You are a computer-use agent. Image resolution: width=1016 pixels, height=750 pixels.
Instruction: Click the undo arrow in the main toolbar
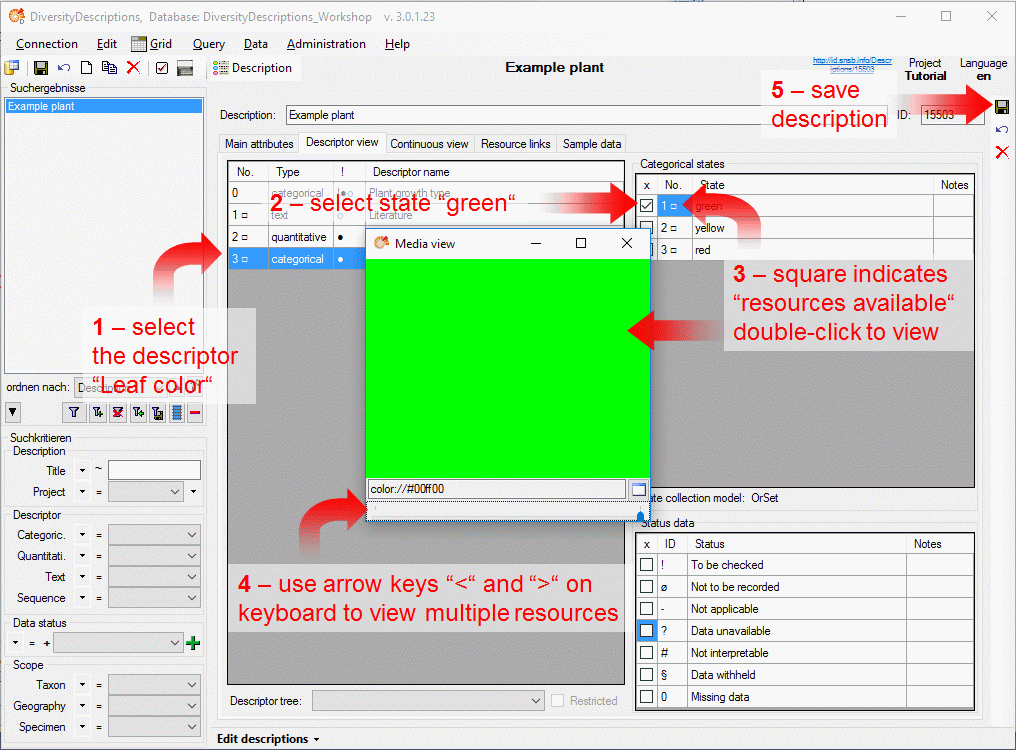click(64, 67)
